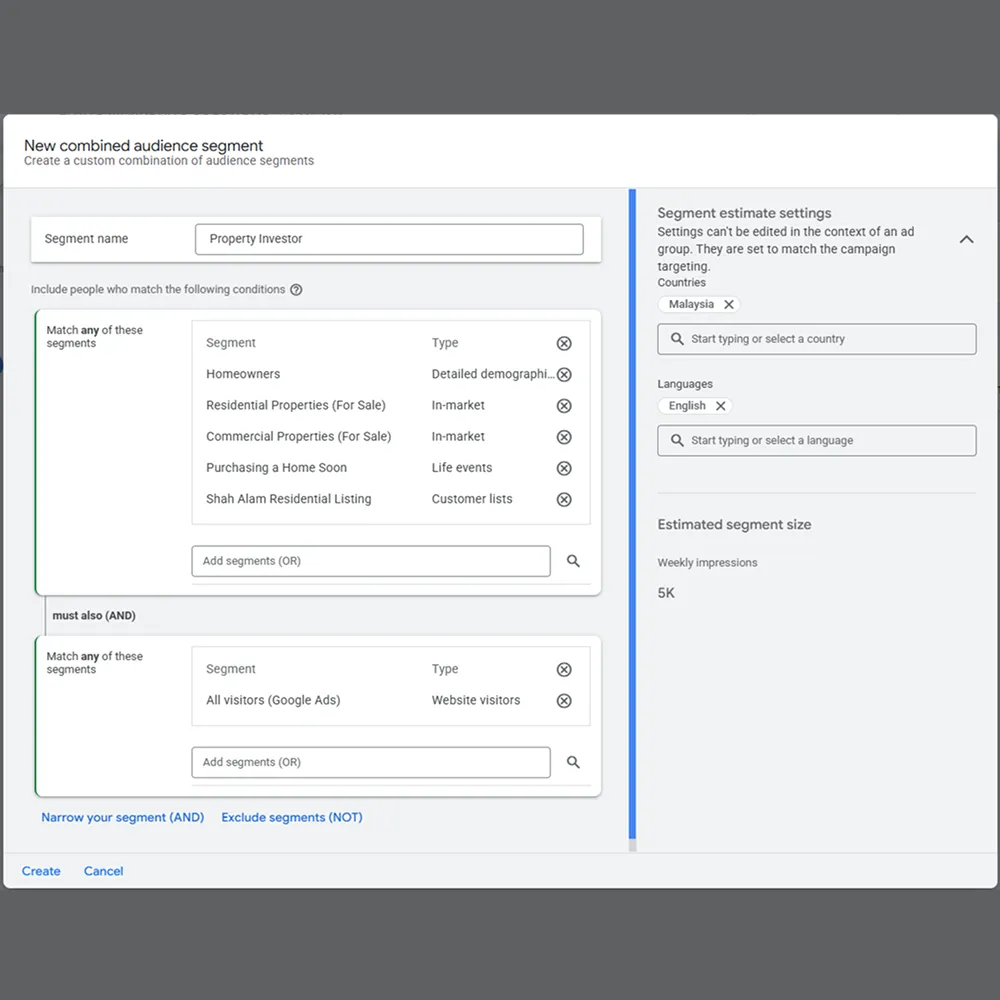Click the Life events type cell
Viewport: 1000px width, 1000px height.
click(x=462, y=468)
